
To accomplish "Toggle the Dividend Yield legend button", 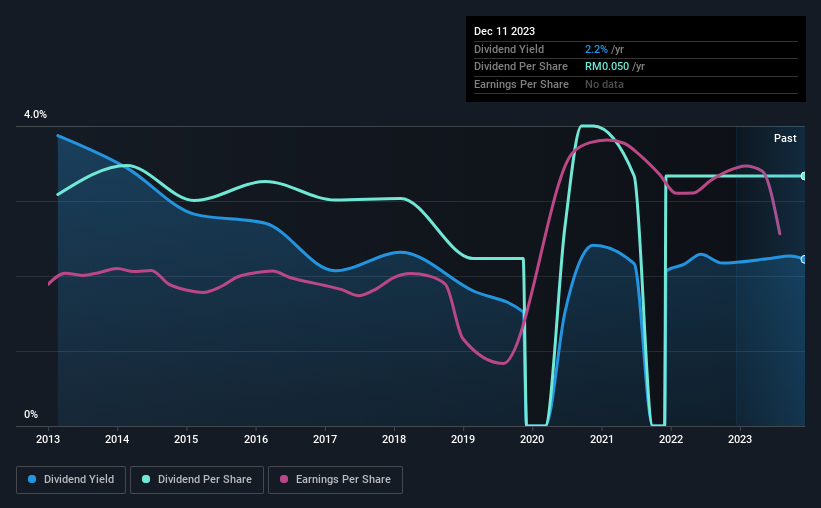I will click(71, 480).
